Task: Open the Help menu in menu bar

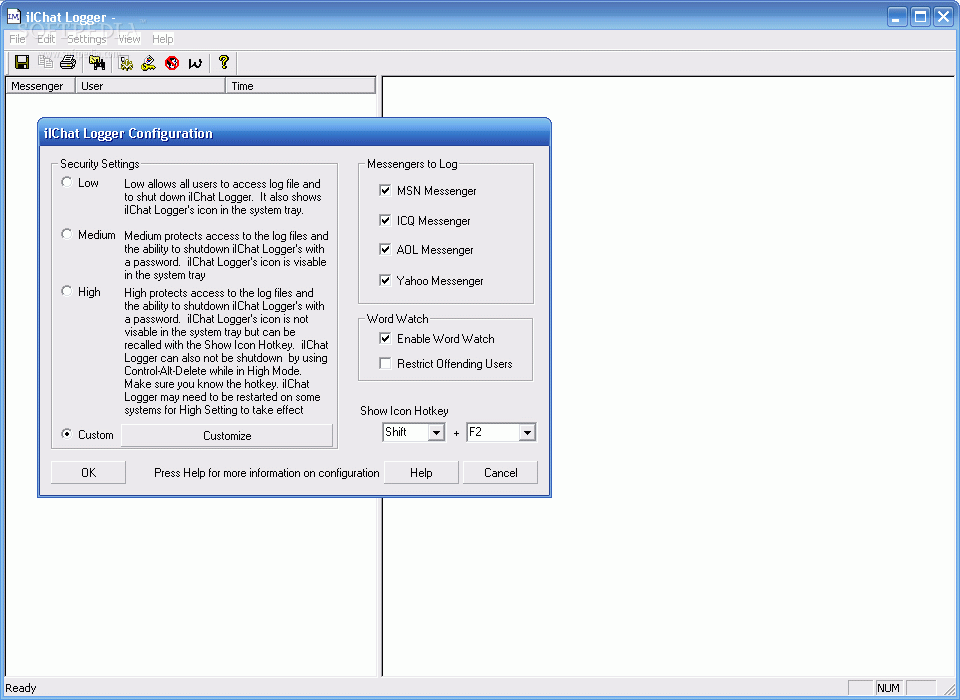Action: 163,39
